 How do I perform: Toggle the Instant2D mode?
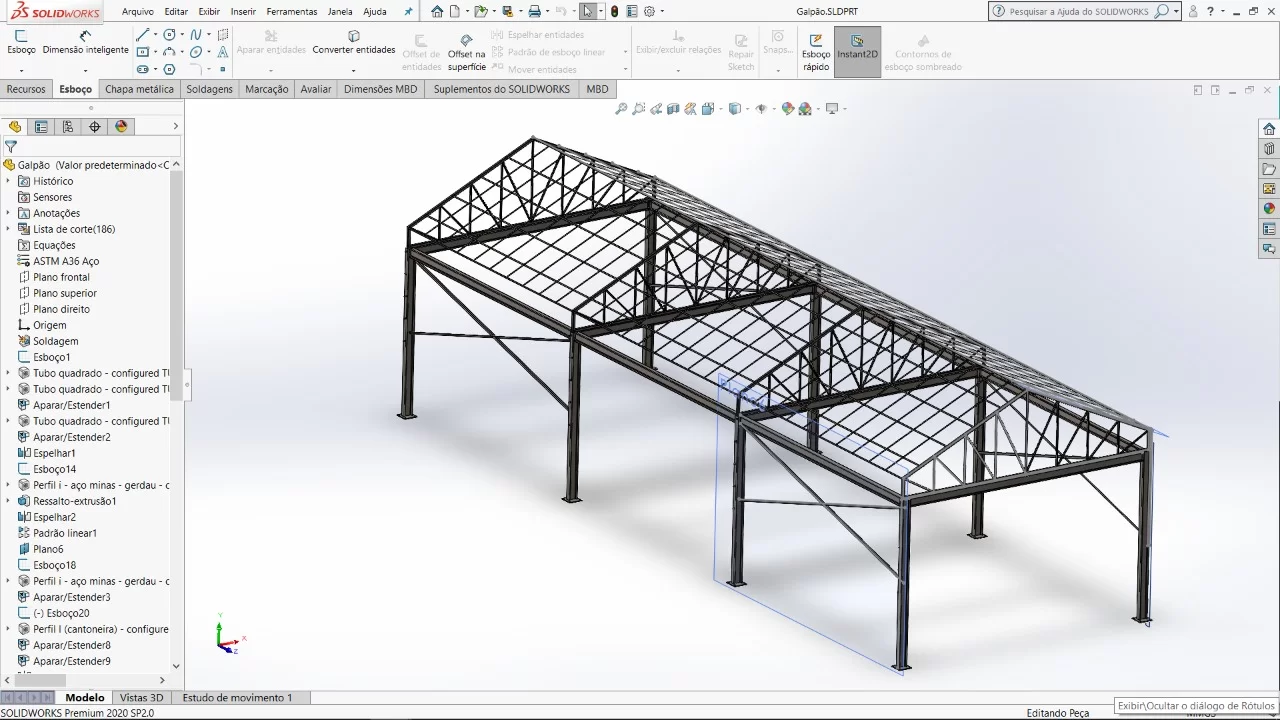857,47
